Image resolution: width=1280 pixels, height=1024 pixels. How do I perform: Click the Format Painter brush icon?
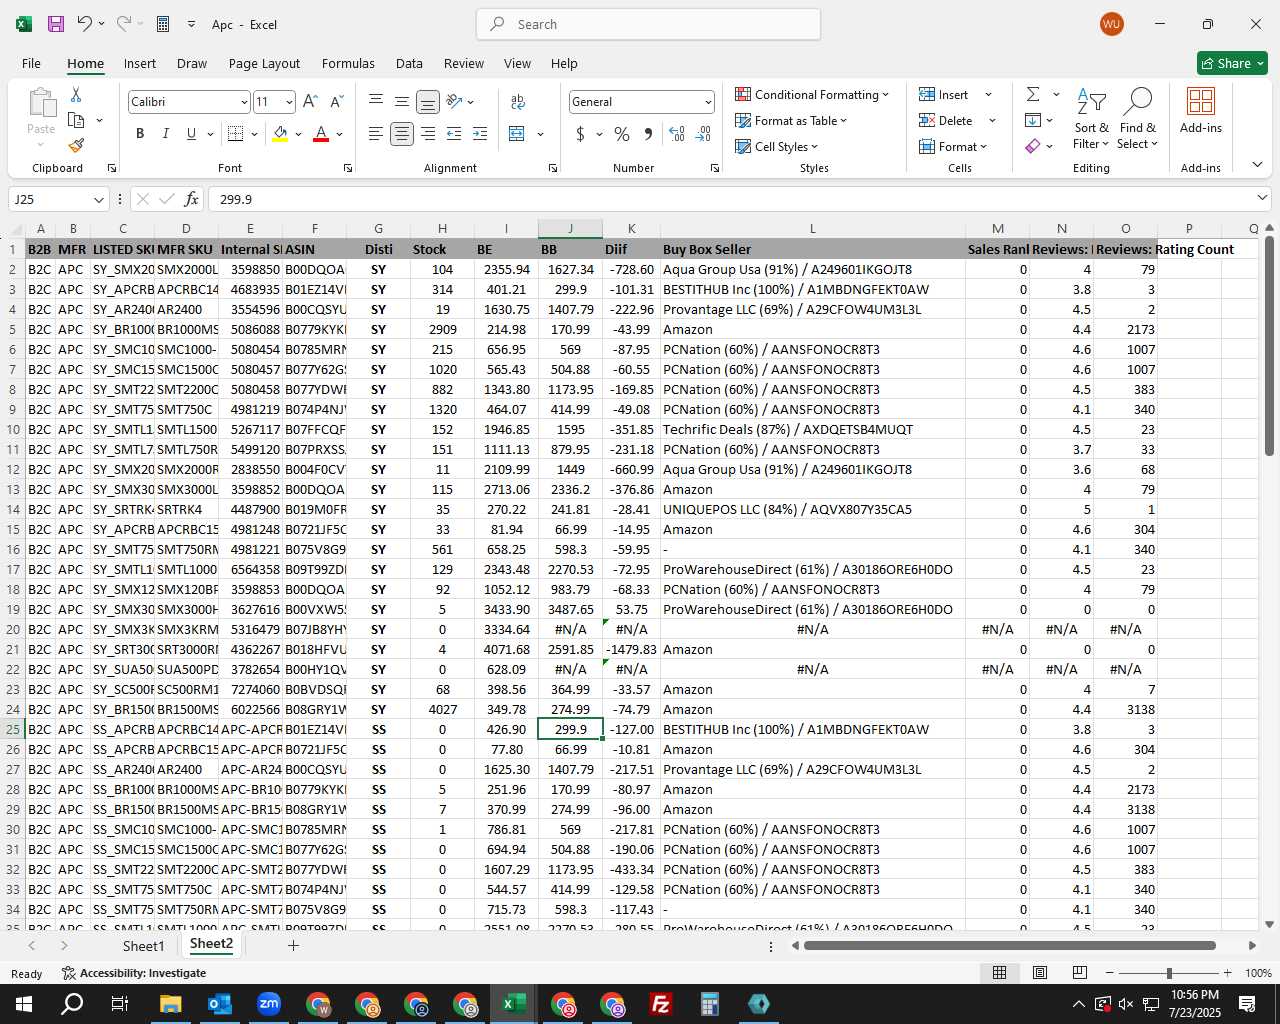76,145
